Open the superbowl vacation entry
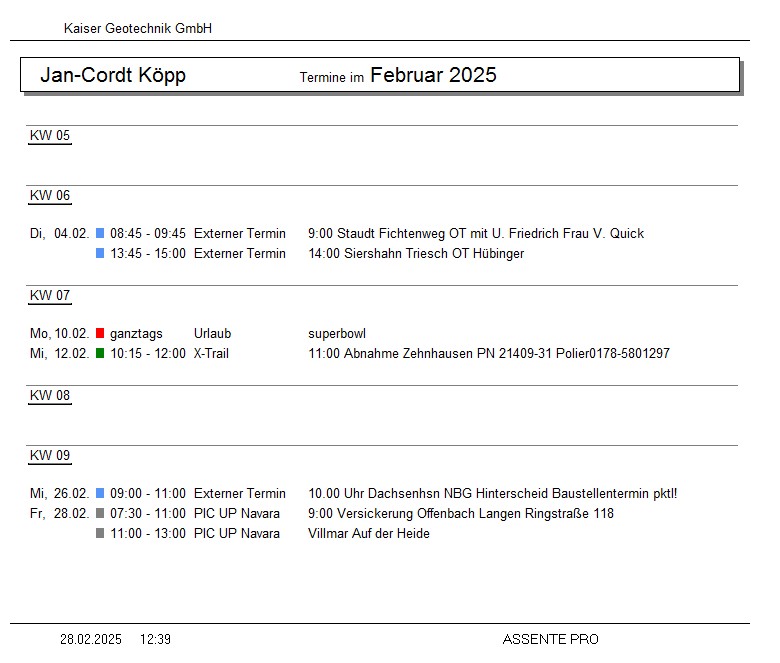 tap(337, 333)
